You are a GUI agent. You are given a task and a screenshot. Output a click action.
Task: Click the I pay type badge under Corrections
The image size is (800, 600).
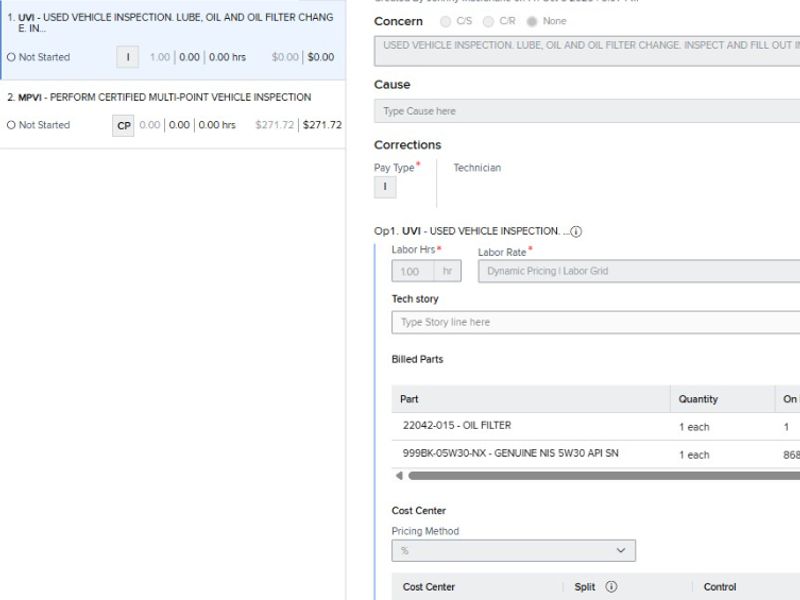(385, 187)
